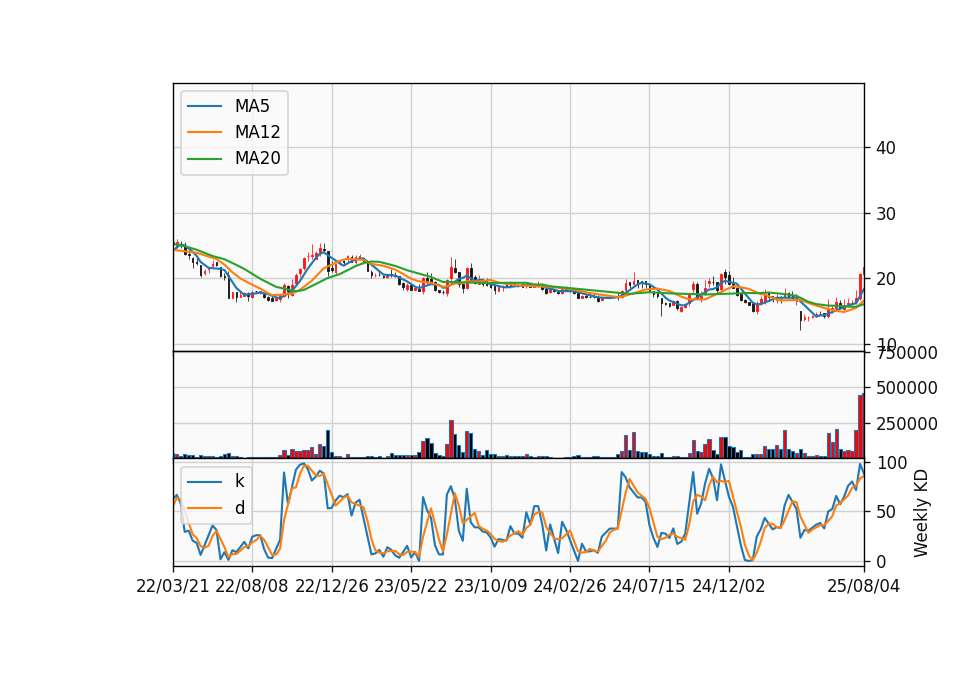Click the 22/03/21 date axis label
960x690 pixels.
(173, 586)
